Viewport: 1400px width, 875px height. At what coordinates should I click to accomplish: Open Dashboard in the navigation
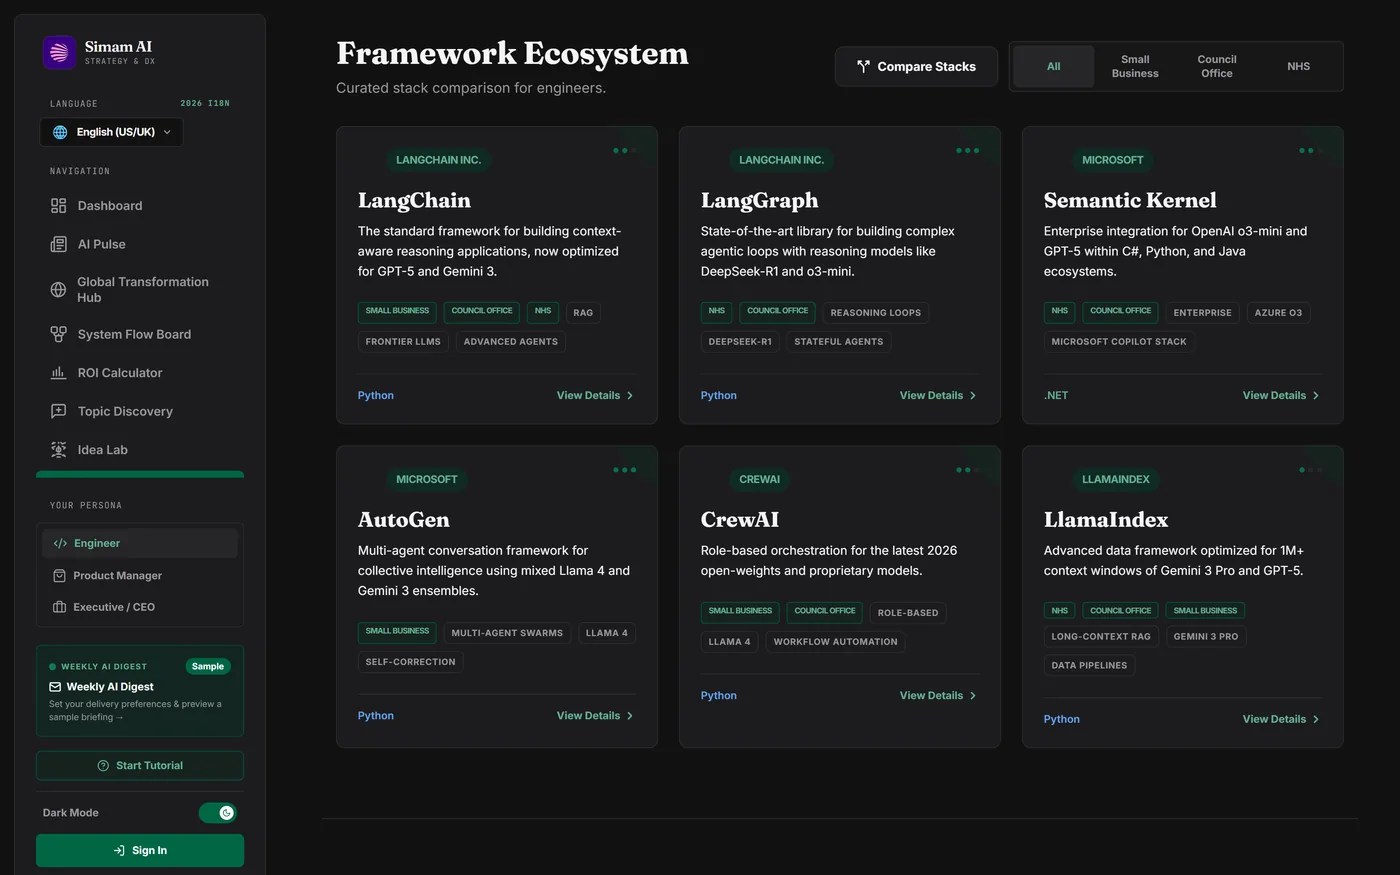(140, 206)
